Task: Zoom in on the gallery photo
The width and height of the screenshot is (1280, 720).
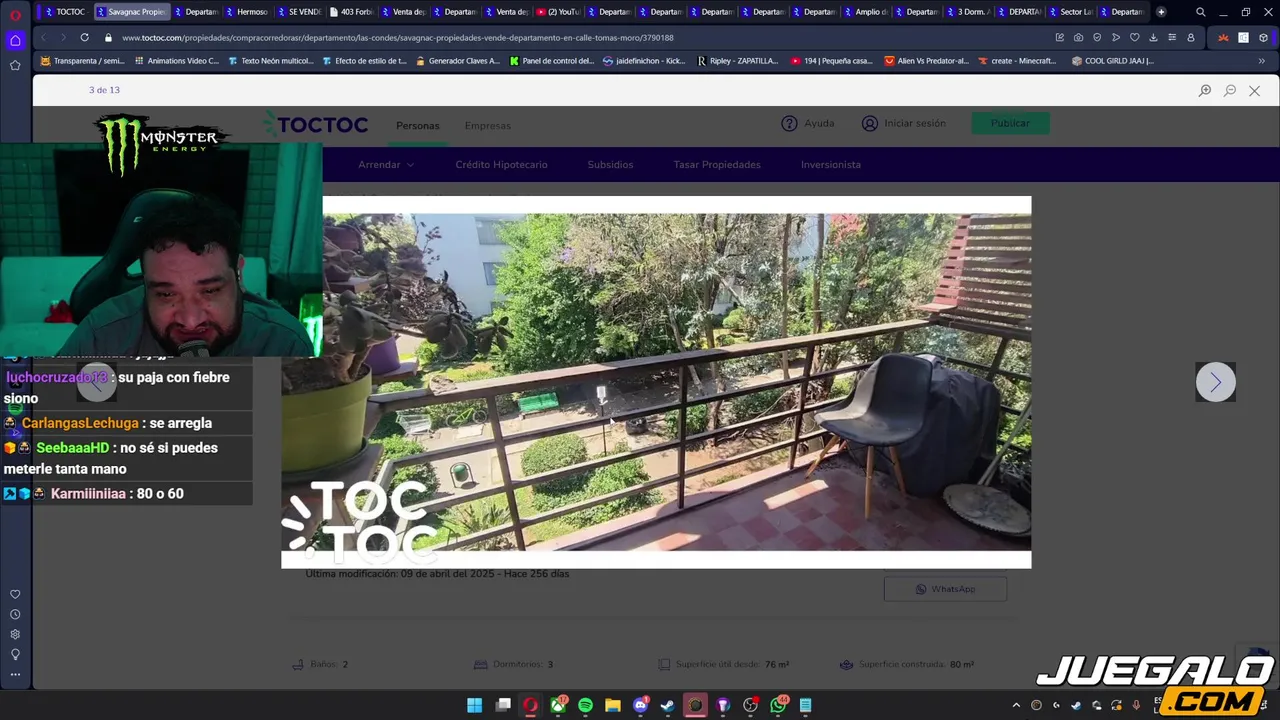Action: pos(1205,90)
